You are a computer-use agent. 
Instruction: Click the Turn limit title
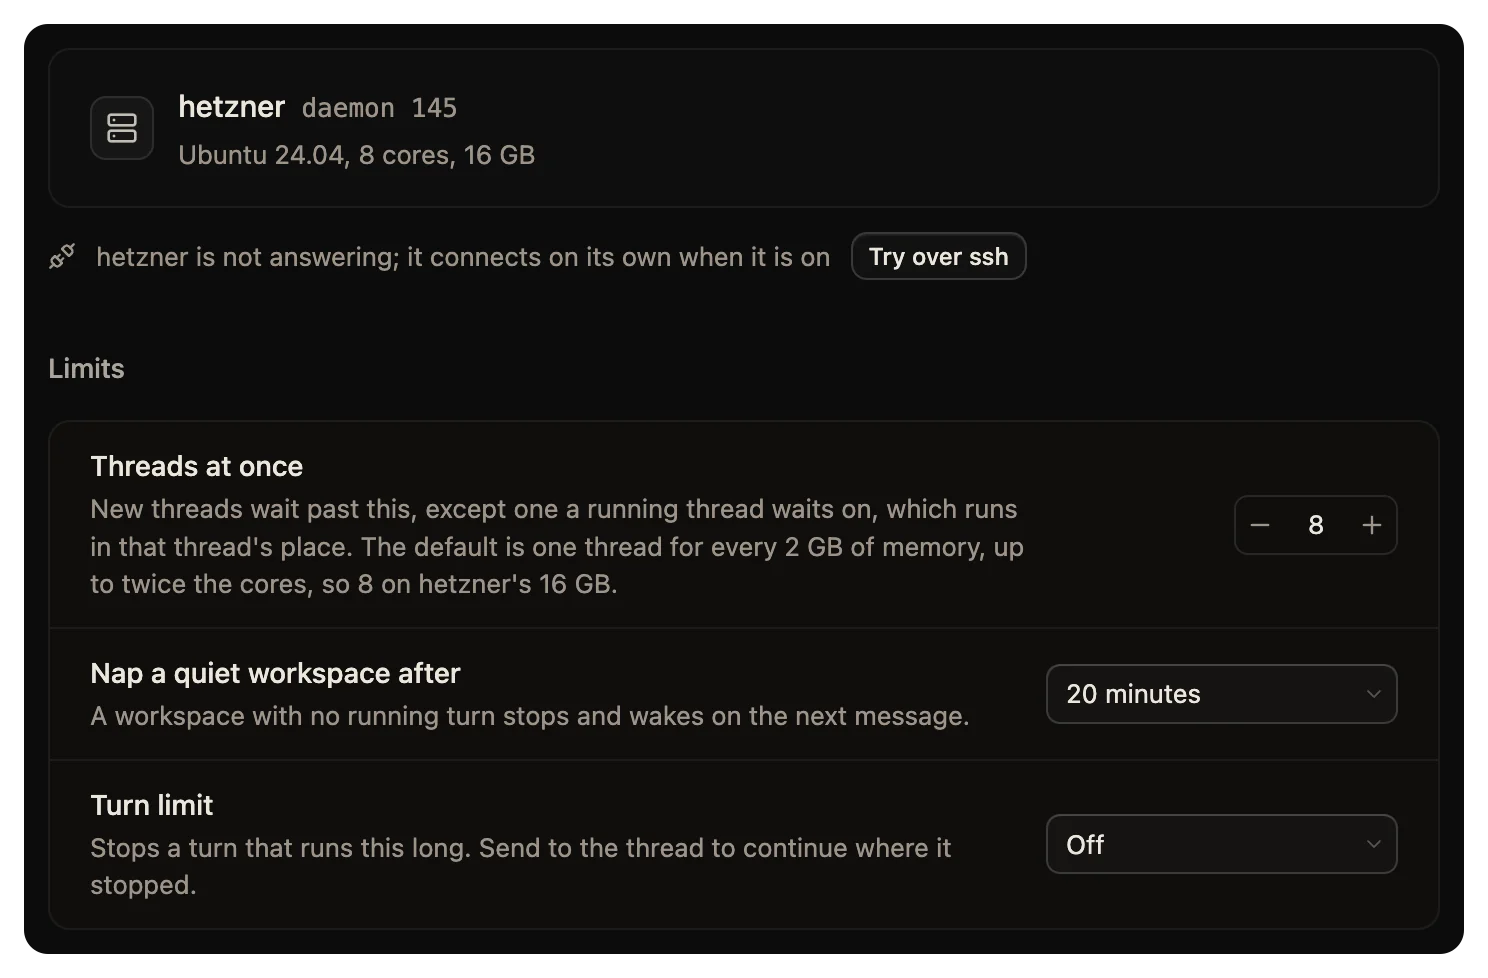(x=152, y=805)
